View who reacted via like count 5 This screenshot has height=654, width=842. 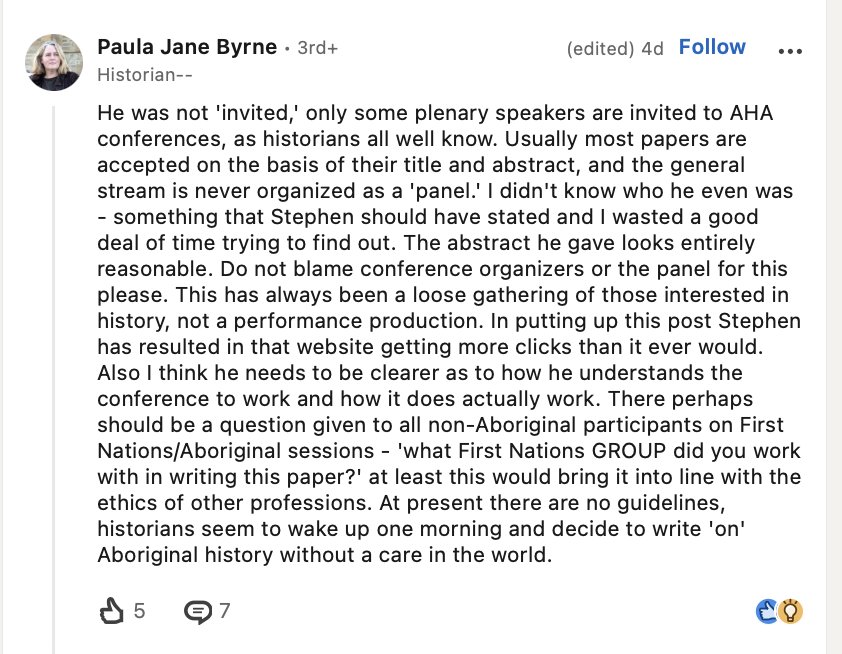pos(139,611)
